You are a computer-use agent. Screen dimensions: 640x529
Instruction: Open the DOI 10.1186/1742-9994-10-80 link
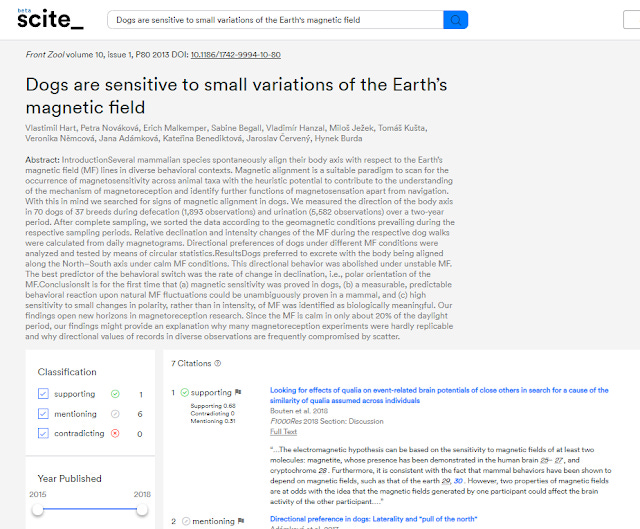pyautogui.click(x=236, y=55)
